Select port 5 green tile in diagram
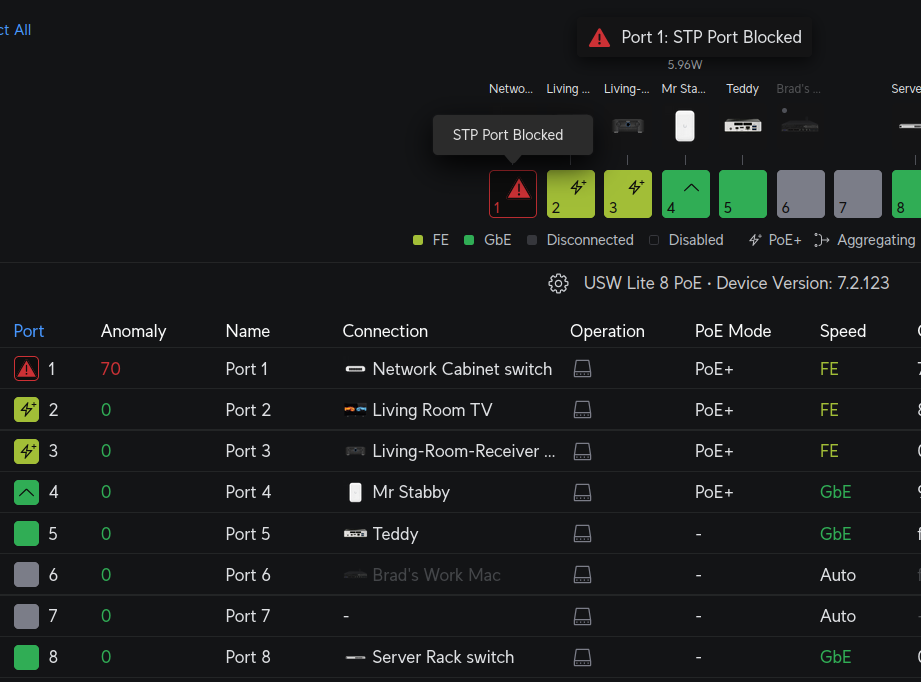Image resolution: width=921 pixels, height=682 pixels. 742,194
